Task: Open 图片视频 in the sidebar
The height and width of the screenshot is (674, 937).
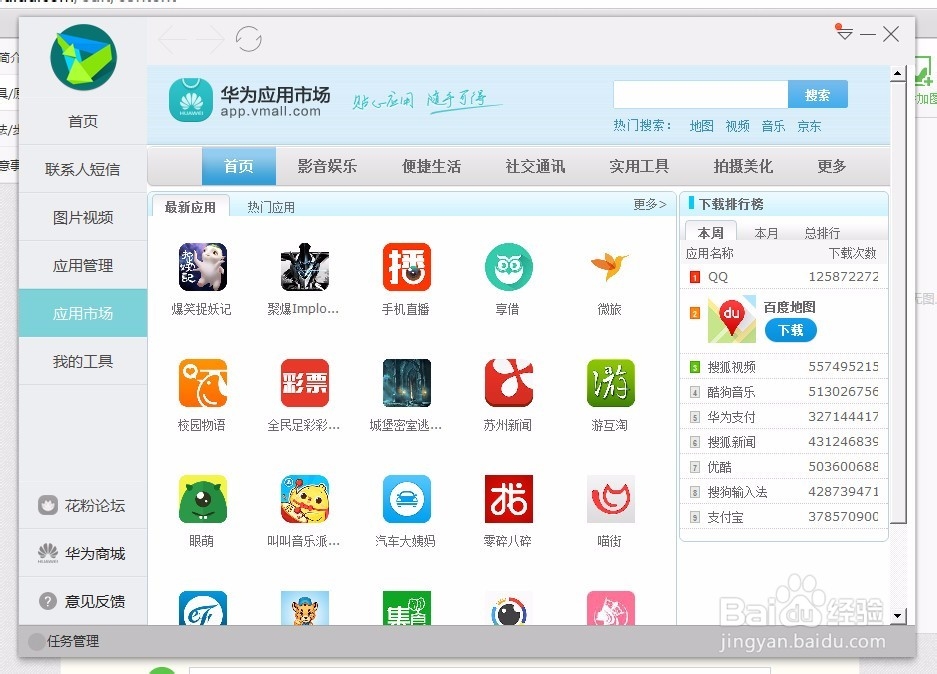Action: (x=83, y=217)
